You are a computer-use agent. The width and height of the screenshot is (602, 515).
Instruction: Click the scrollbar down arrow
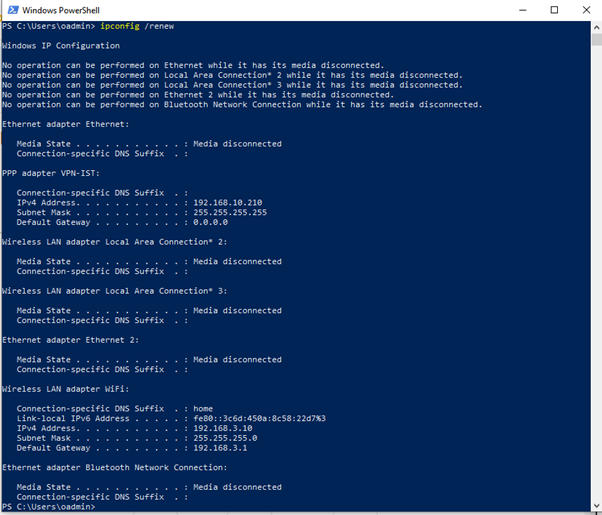tap(596, 505)
